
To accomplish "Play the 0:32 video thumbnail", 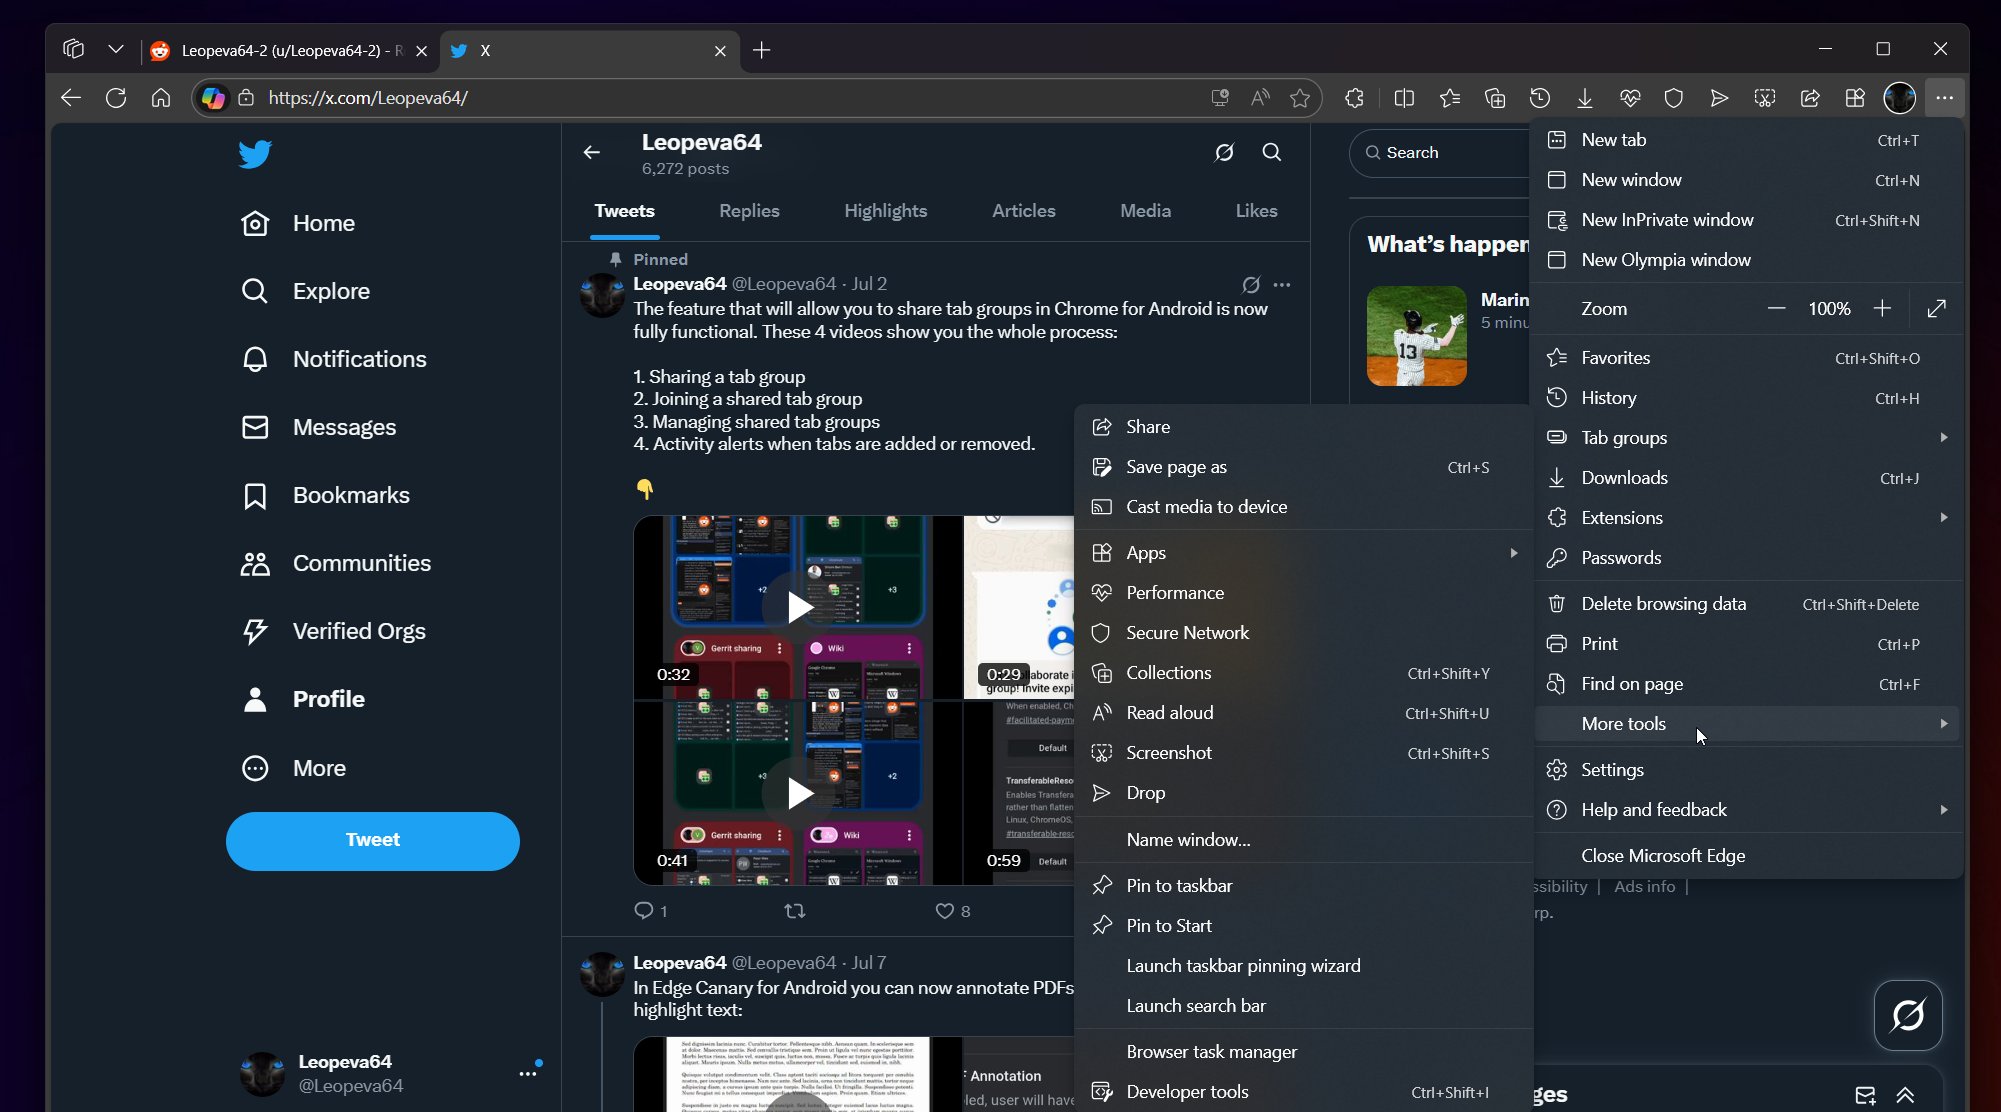I will coord(798,607).
